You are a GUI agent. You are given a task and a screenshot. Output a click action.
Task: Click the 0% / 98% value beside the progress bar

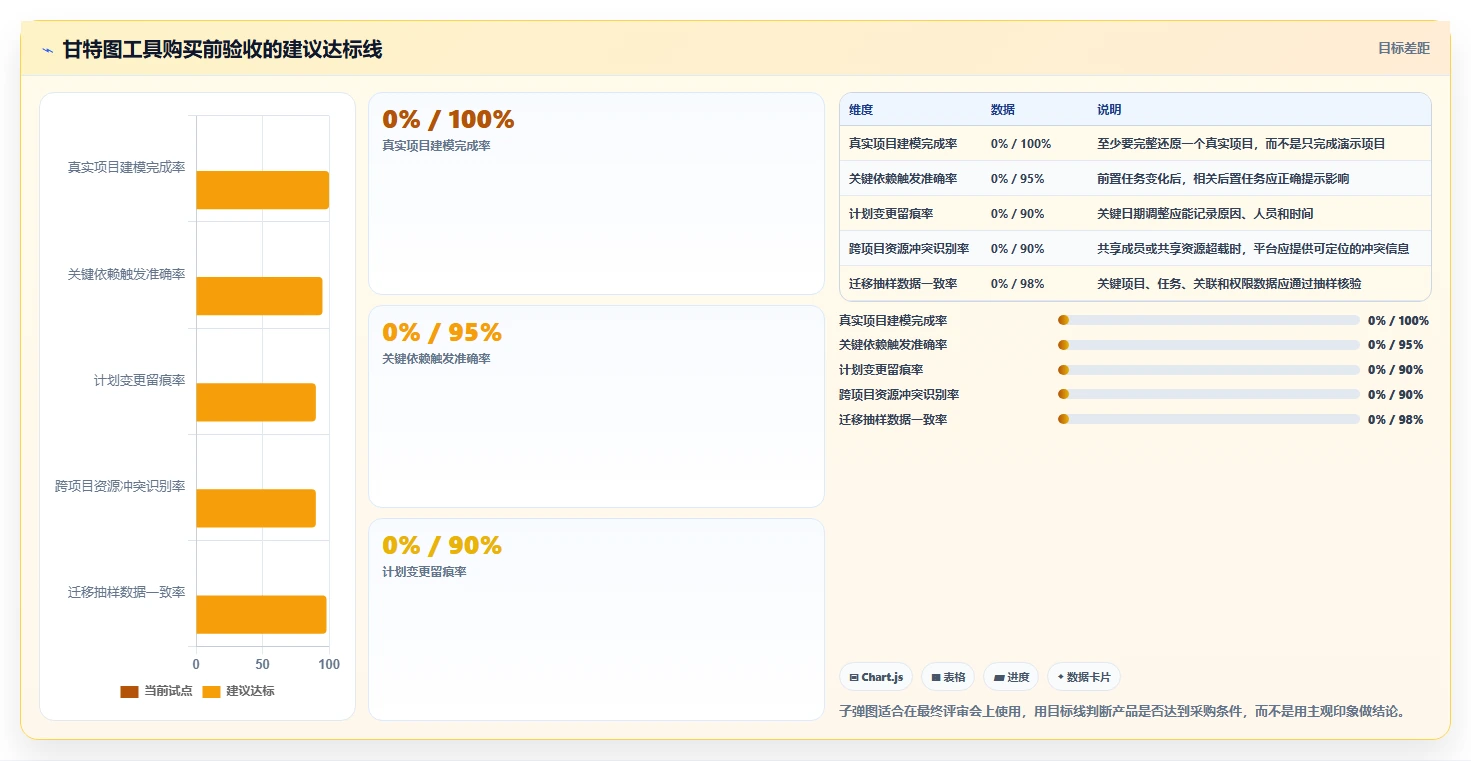(x=1395, y=420)
